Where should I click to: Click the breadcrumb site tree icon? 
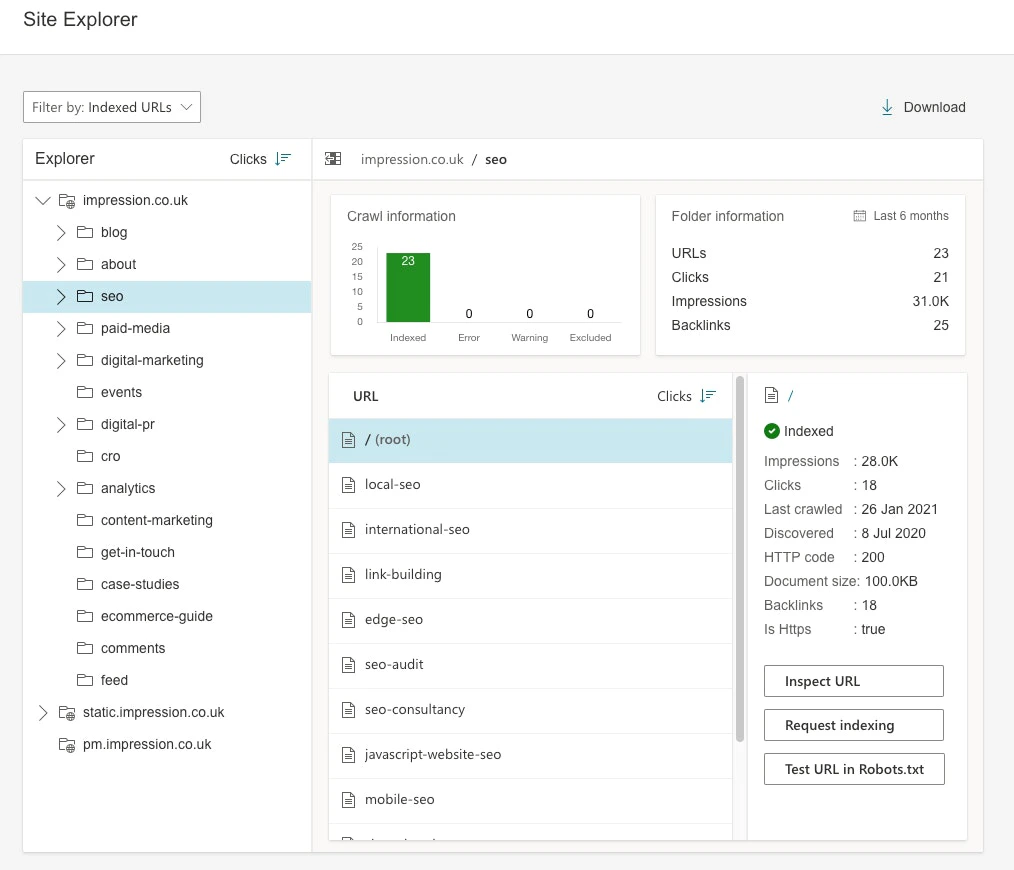point(333,159)
